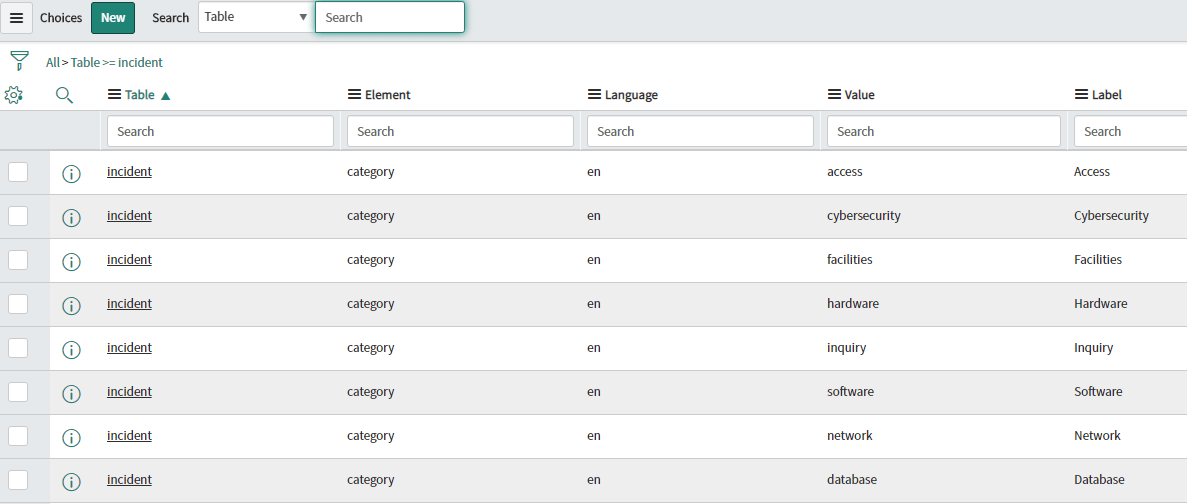Open the list context hamburger menu

coord(16,18)
